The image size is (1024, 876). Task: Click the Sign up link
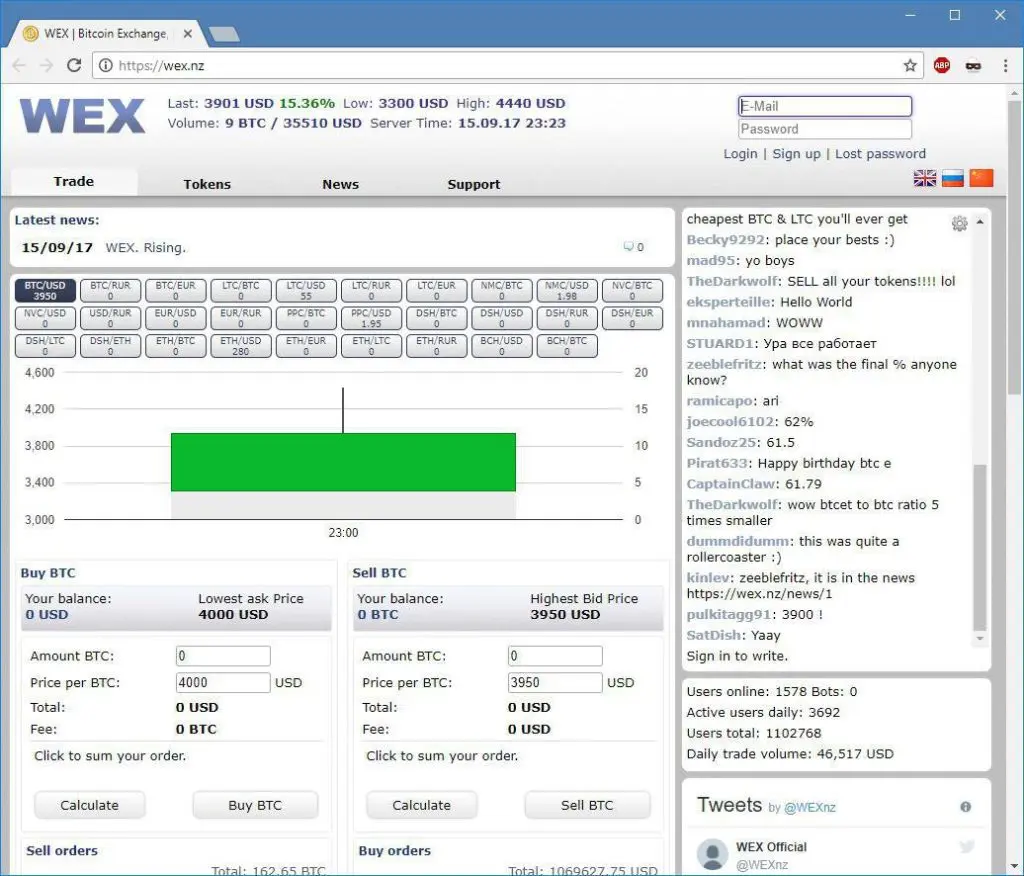click(796, 154)
